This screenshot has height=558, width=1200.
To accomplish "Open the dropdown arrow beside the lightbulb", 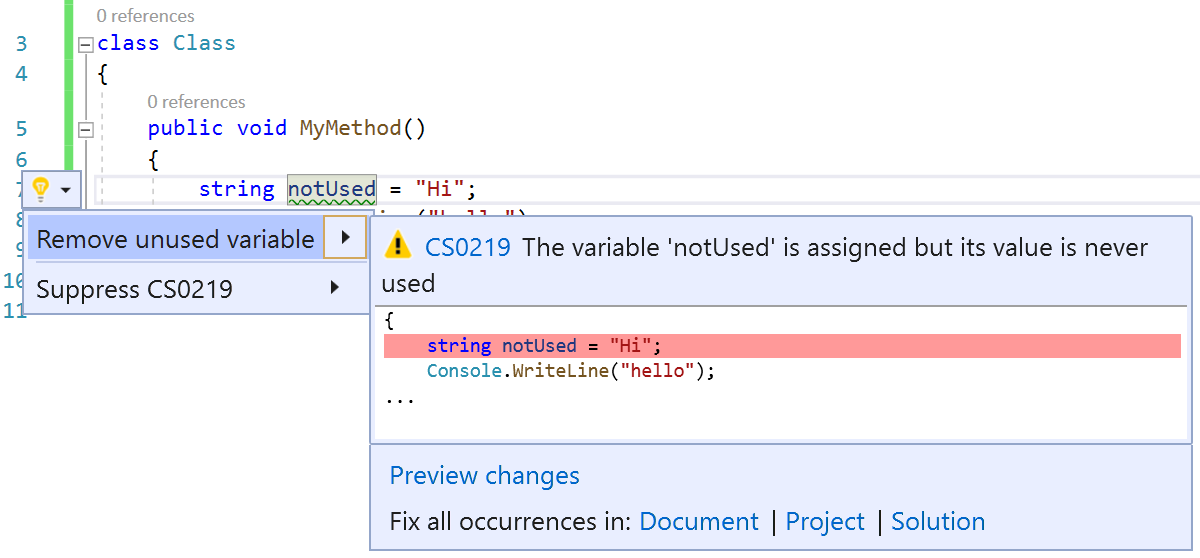I will (66, 189).
